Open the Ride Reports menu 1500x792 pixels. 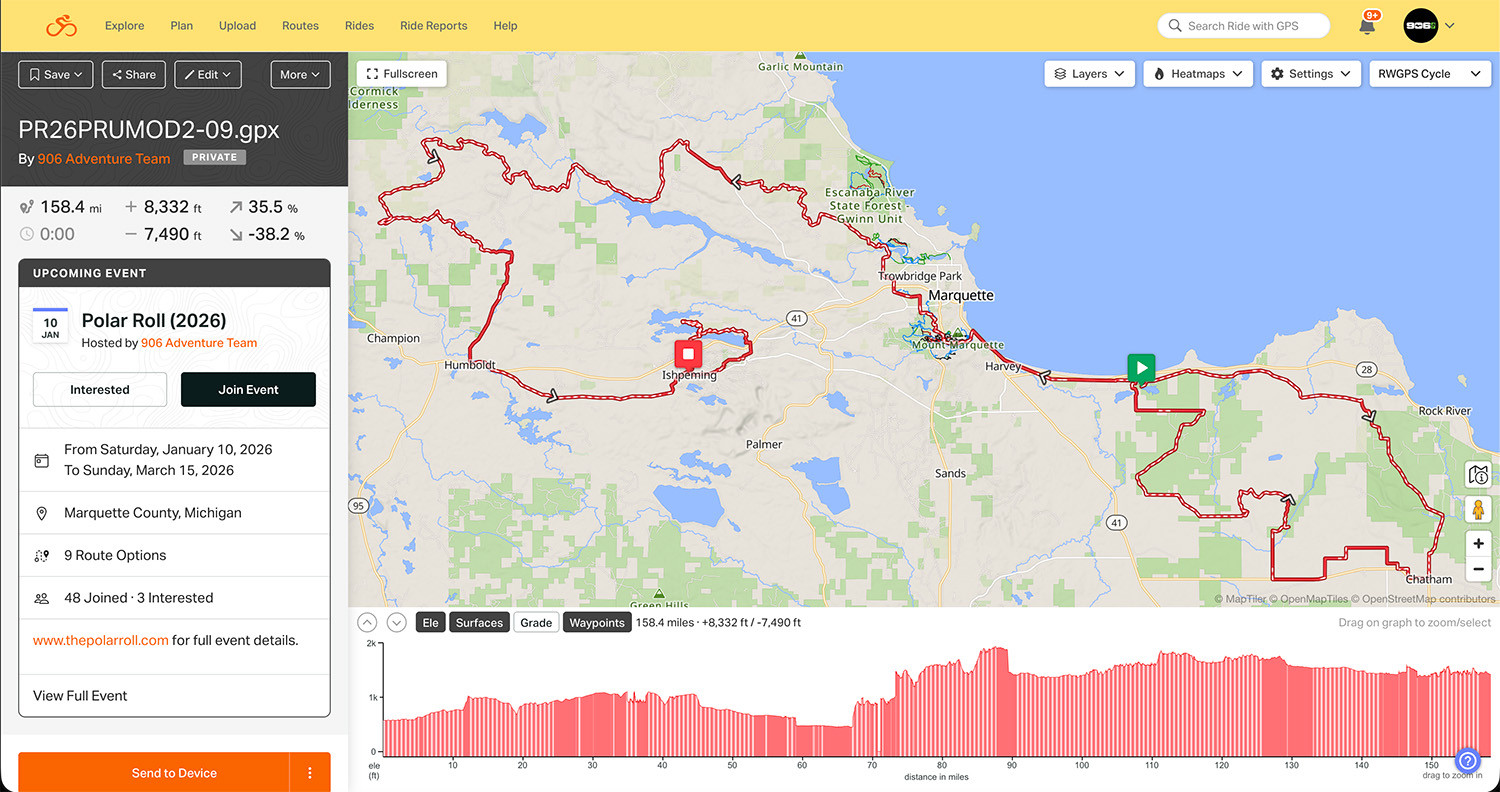click(x=433, y=26)
